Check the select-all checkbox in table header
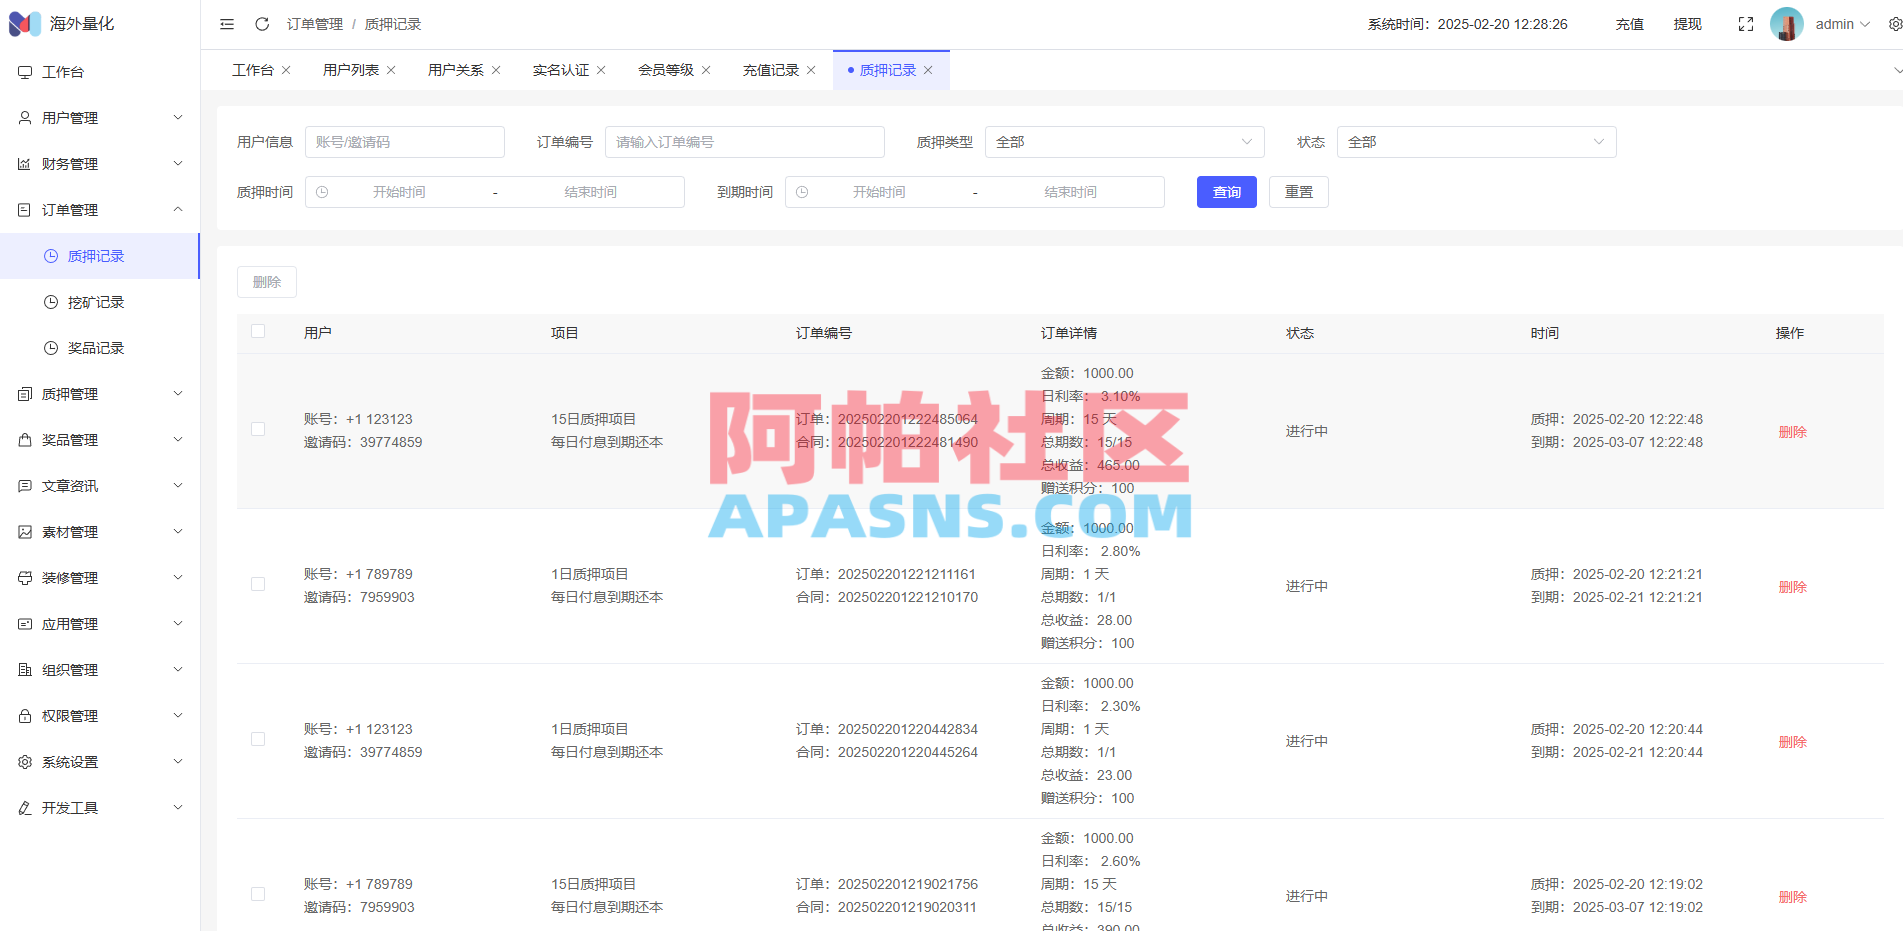The width and height of the screenshot is (1903, 931). pyautogui.click(x=258, y=331)
